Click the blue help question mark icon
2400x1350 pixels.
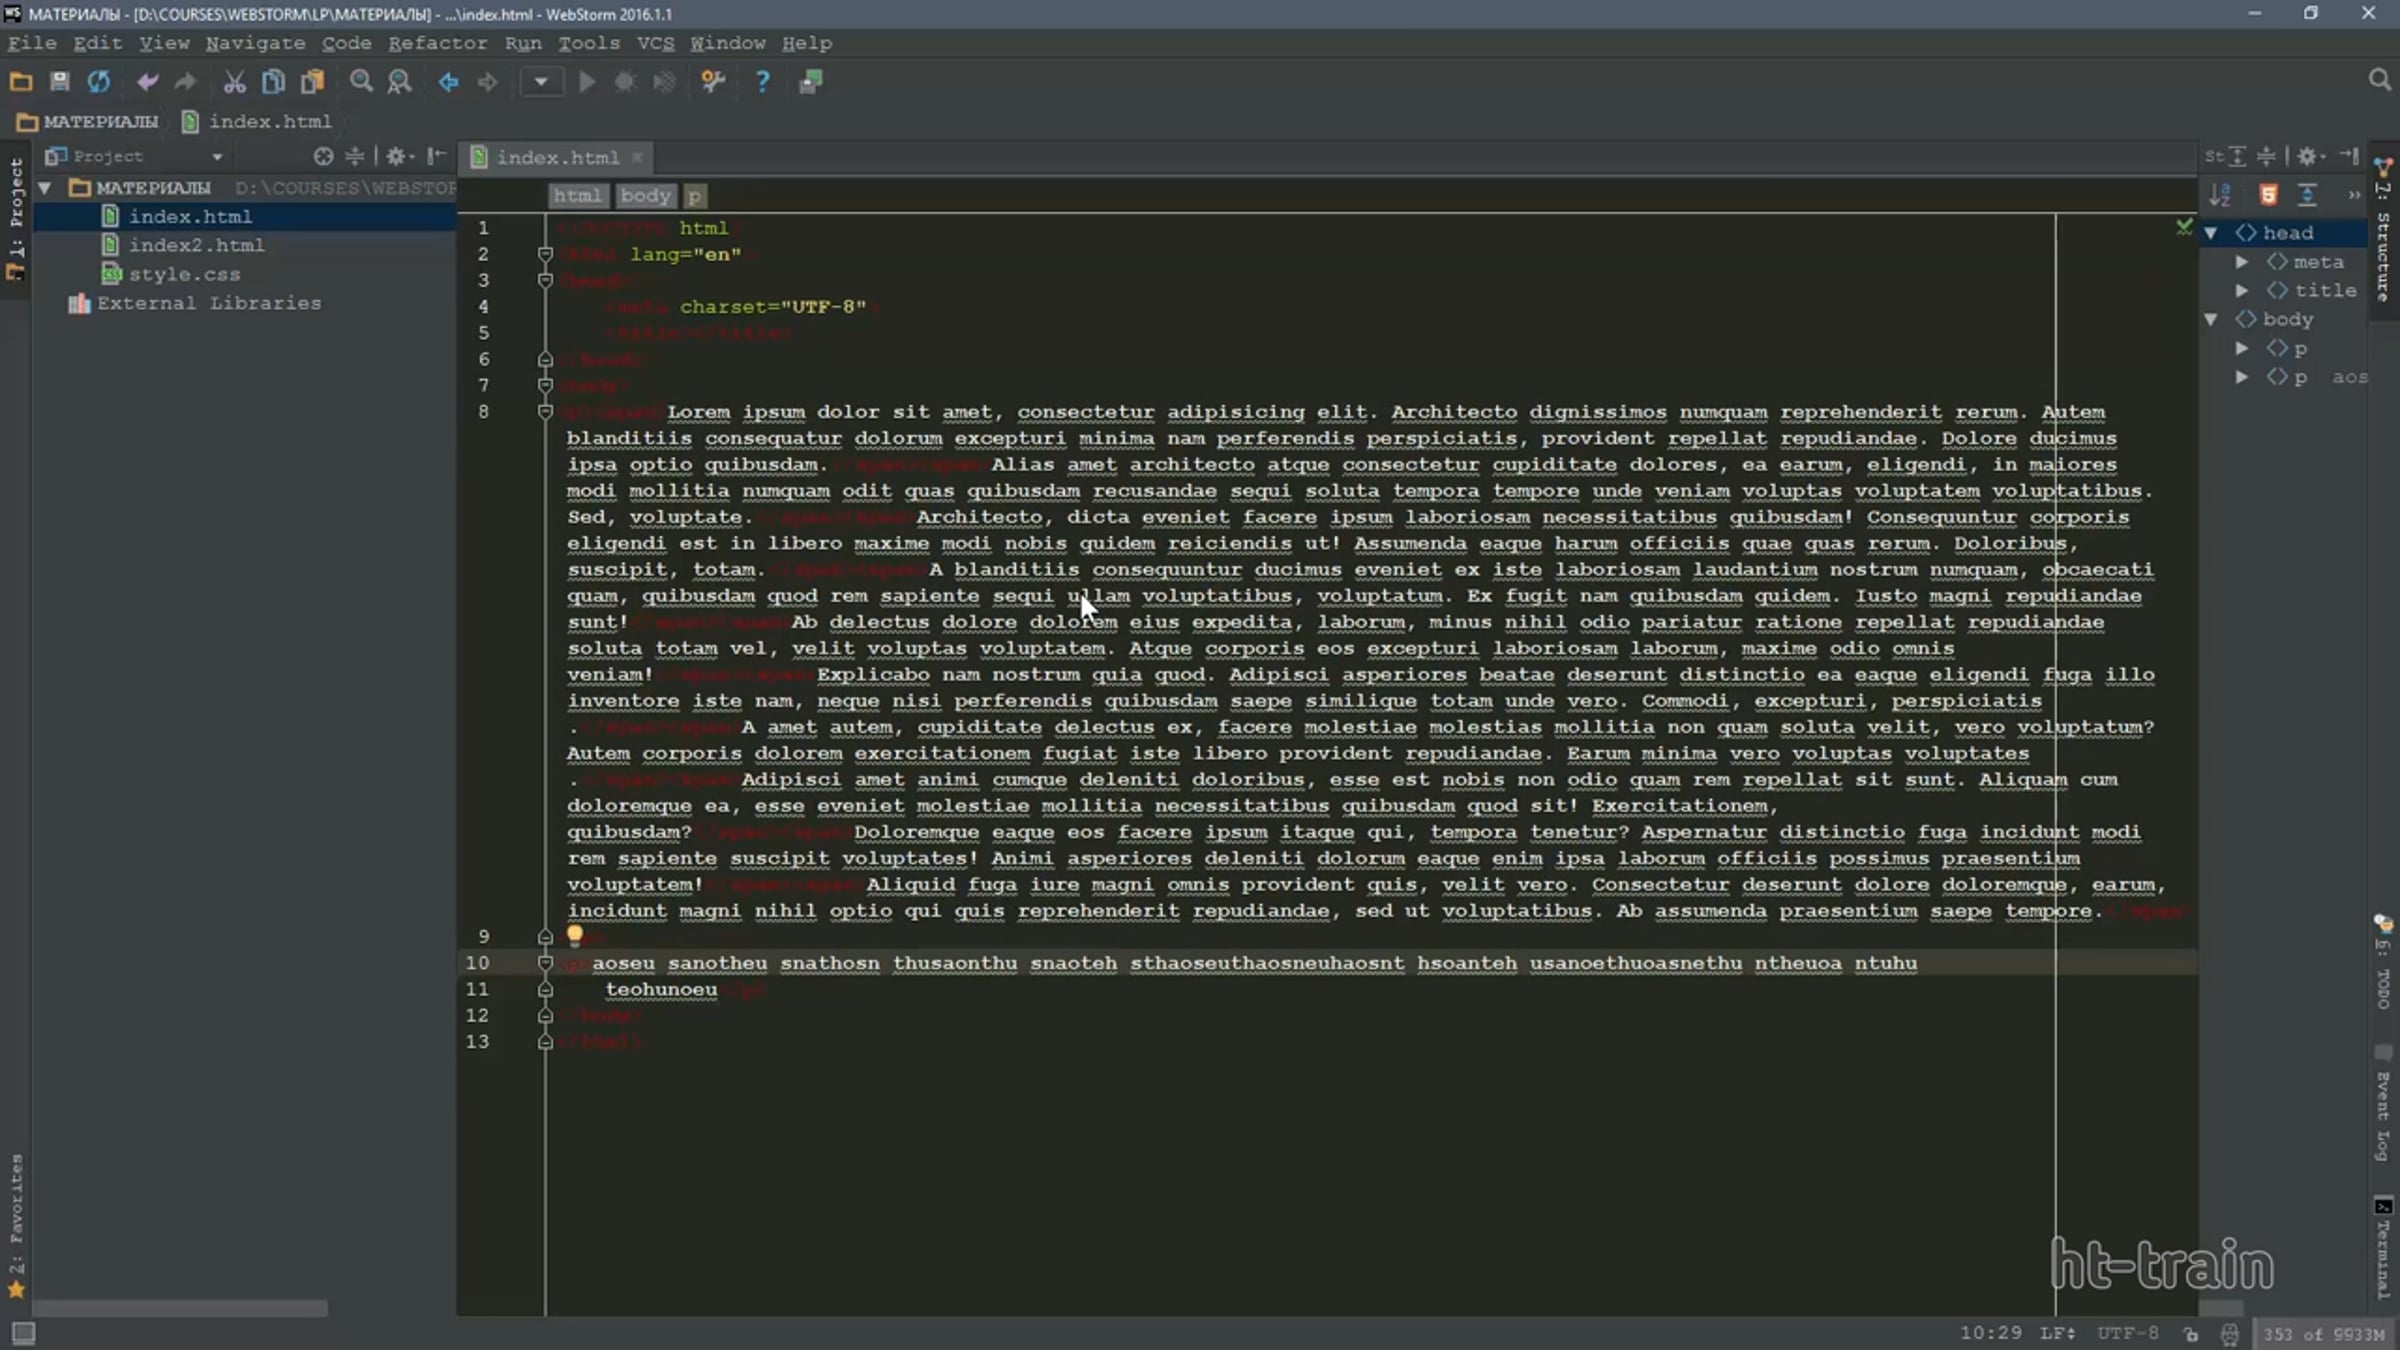(x=762, y=82)
